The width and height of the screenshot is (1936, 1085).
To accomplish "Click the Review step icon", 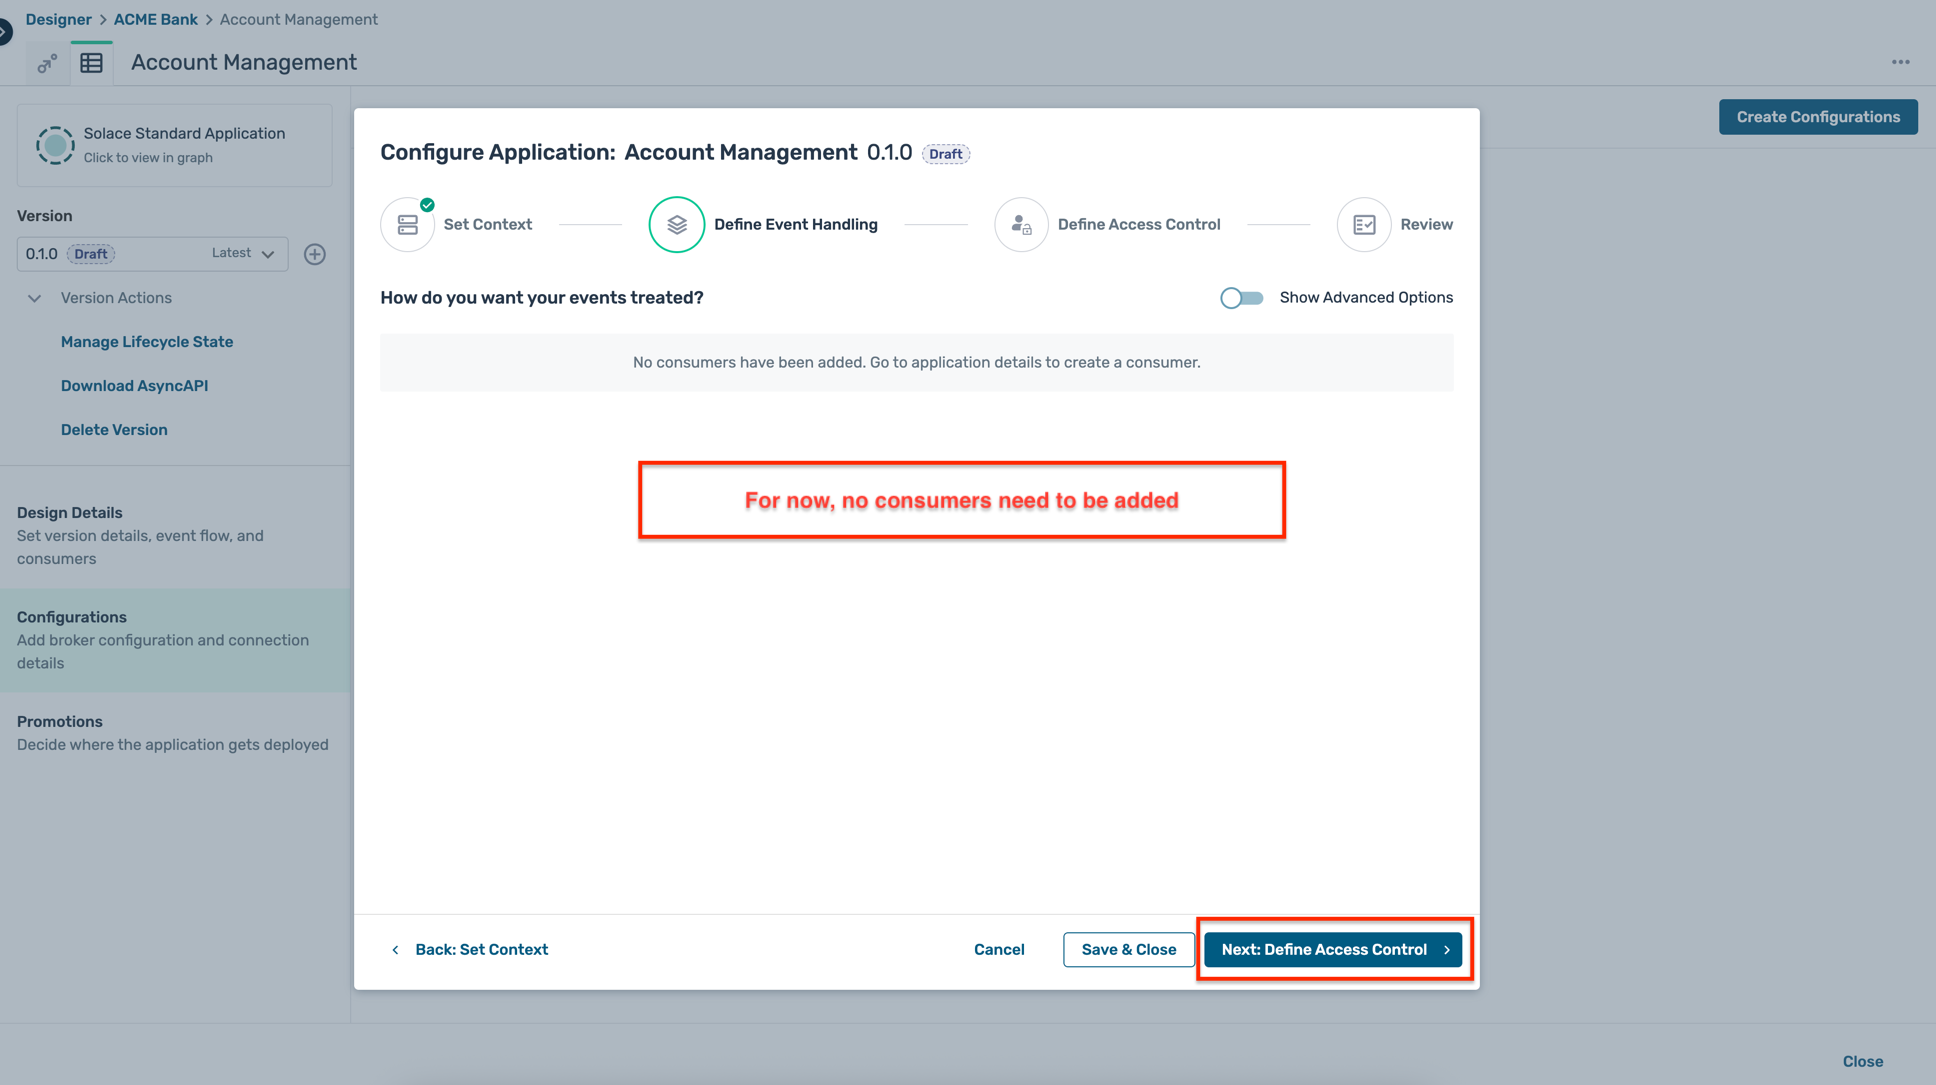I will coord(1364,225).
